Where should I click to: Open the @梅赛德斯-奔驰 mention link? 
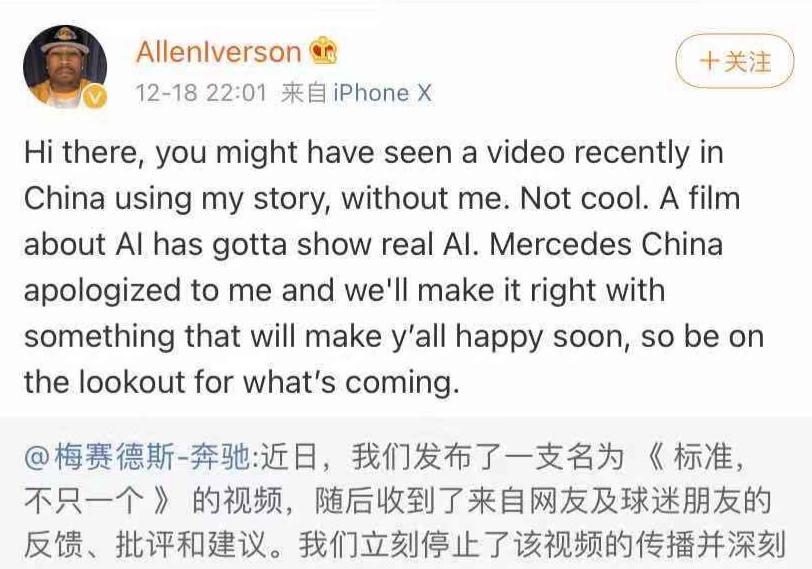(137, 457)
